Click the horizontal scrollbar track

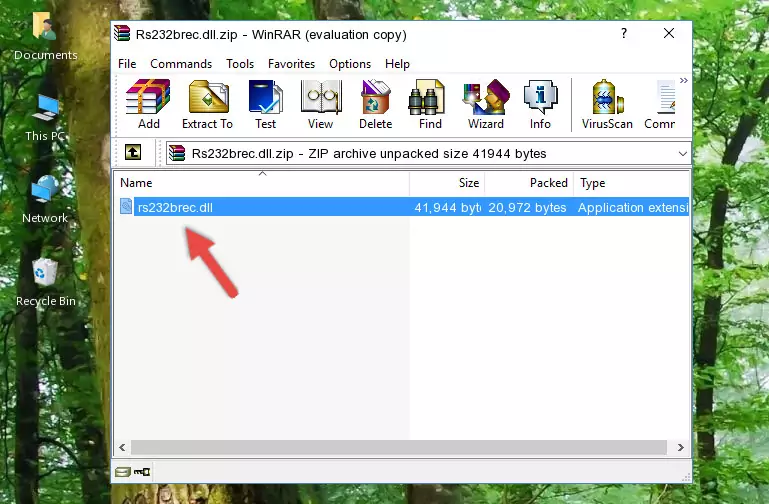coord(399,447)
